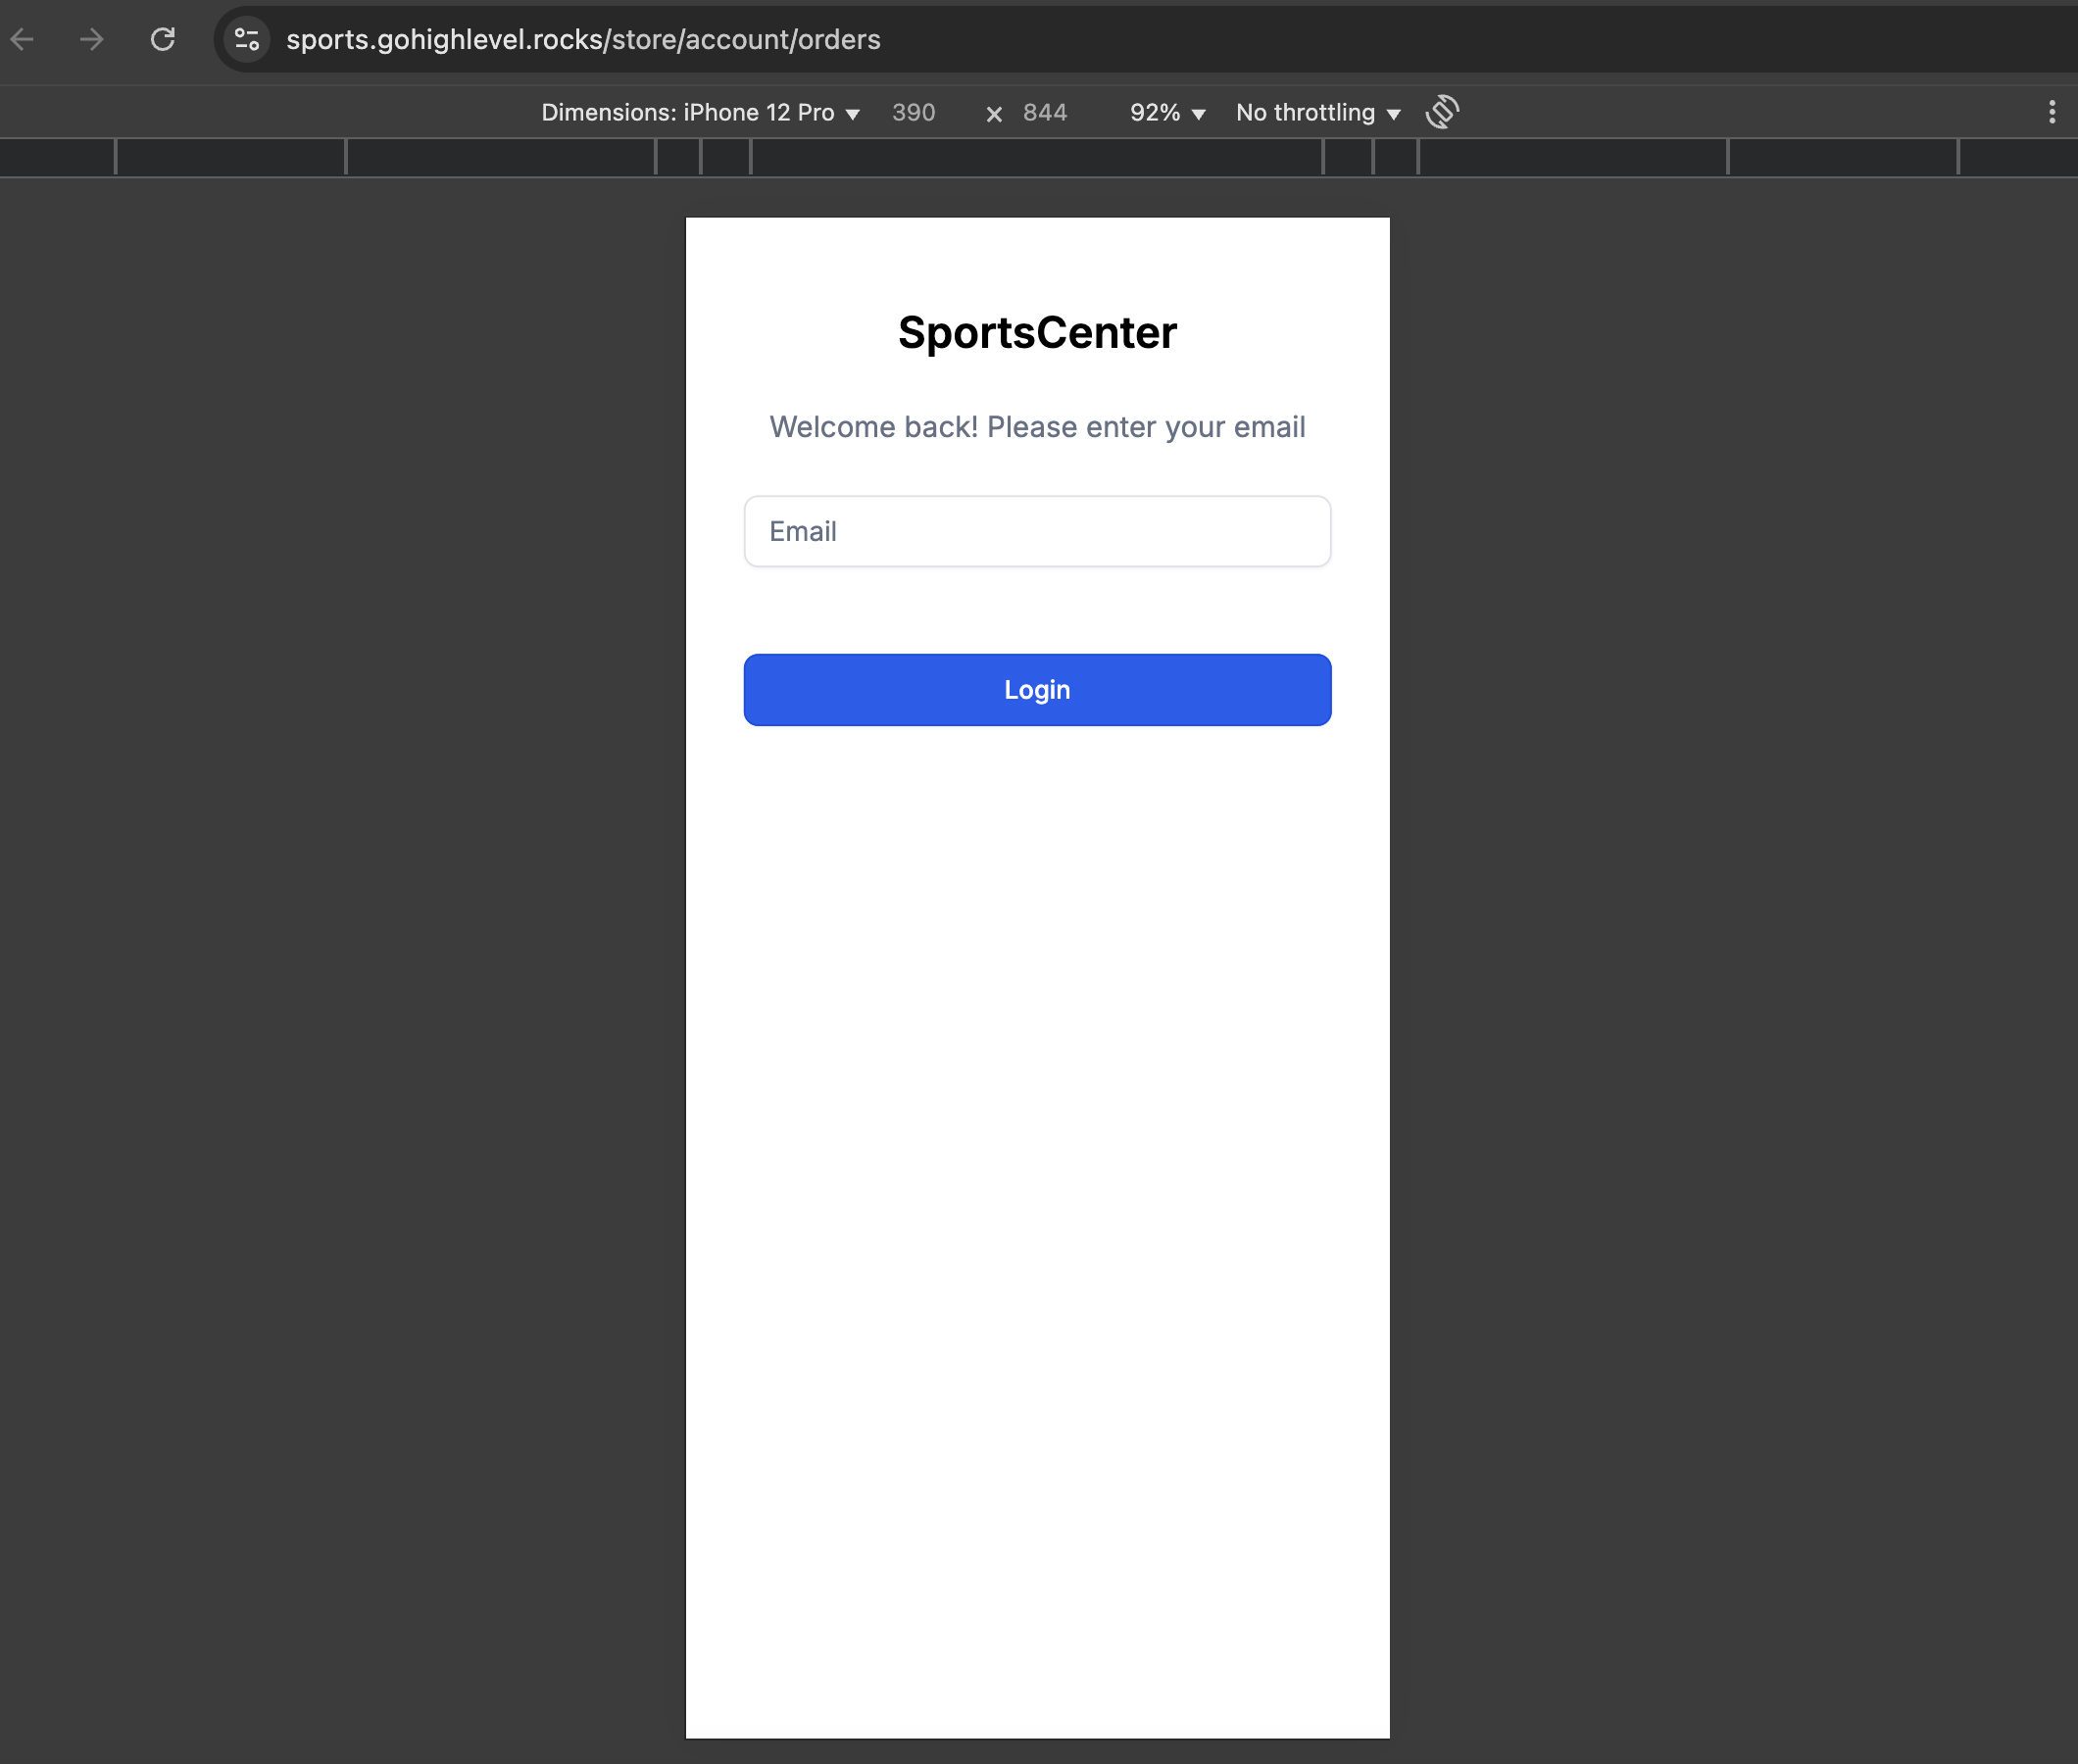Rotate the device viewport orientation

pyautogui.click(x=1442, y=112)
